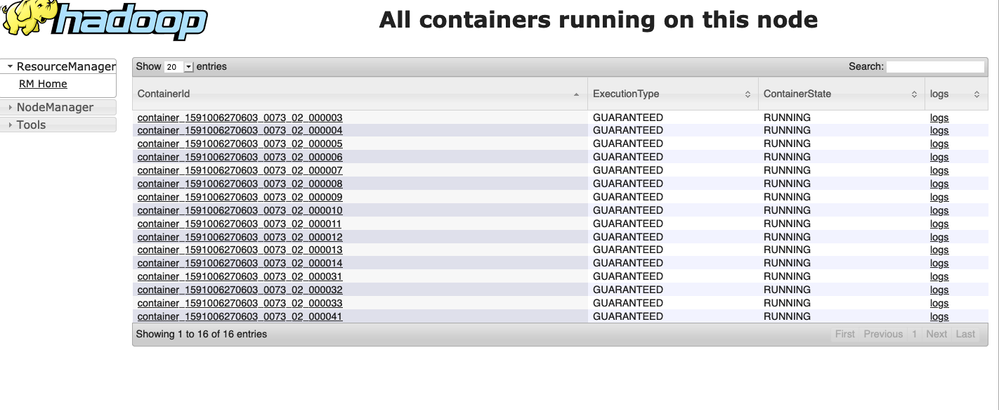Click the 'All containers running on this node' heading
The image size is (999, 410).
pos(598,20)
